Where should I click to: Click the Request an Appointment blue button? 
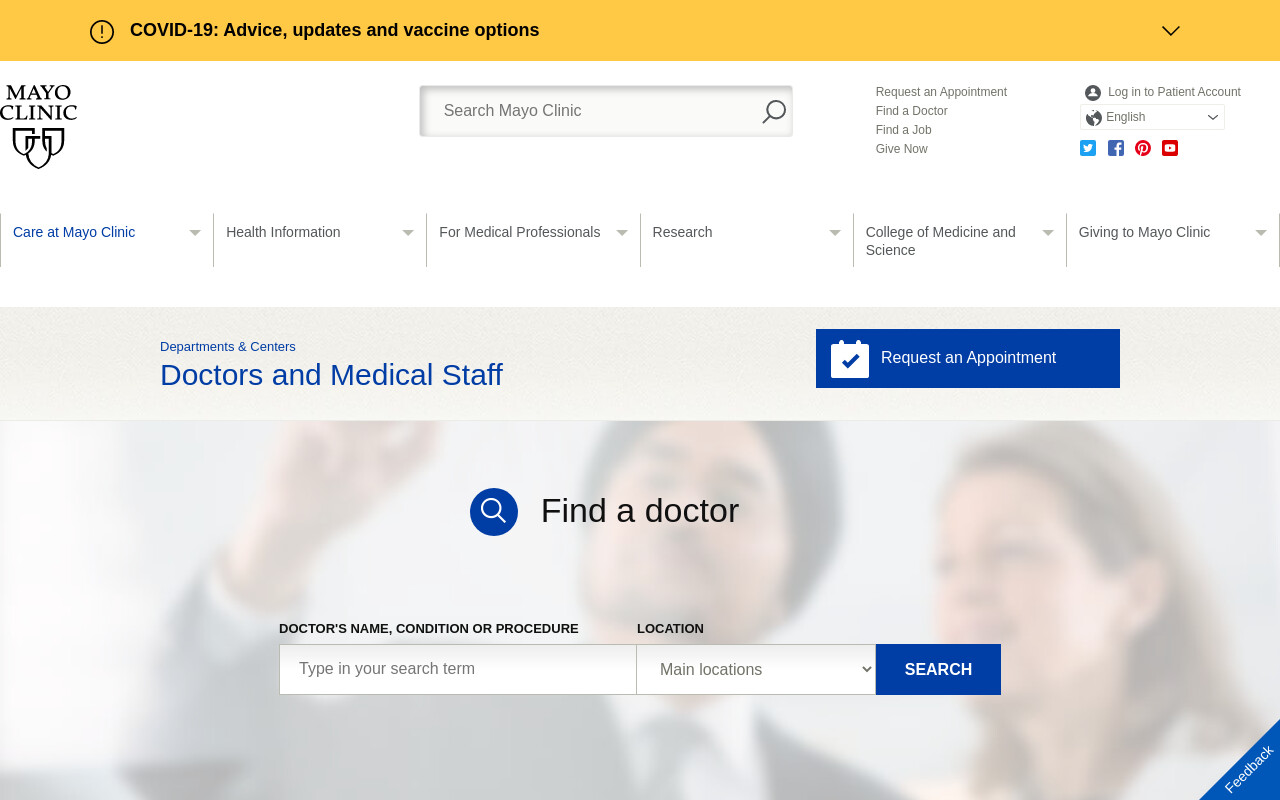pos(968,358)
